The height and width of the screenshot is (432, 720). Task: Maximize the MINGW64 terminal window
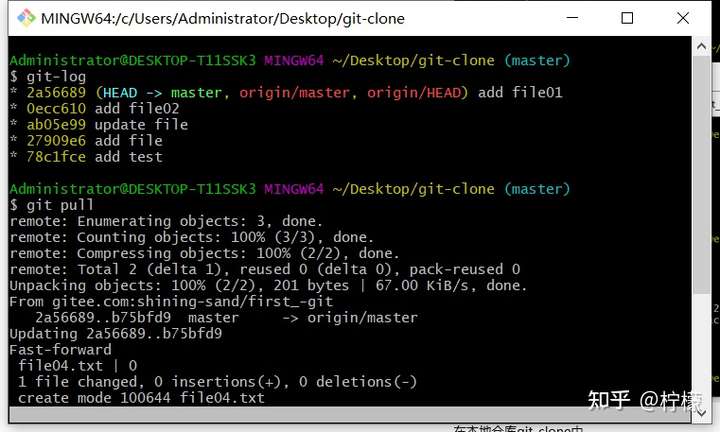[x=627, y=18]
